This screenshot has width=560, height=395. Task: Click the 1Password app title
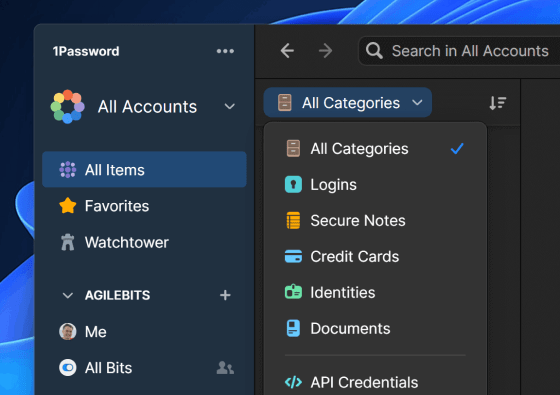[86, 51]
